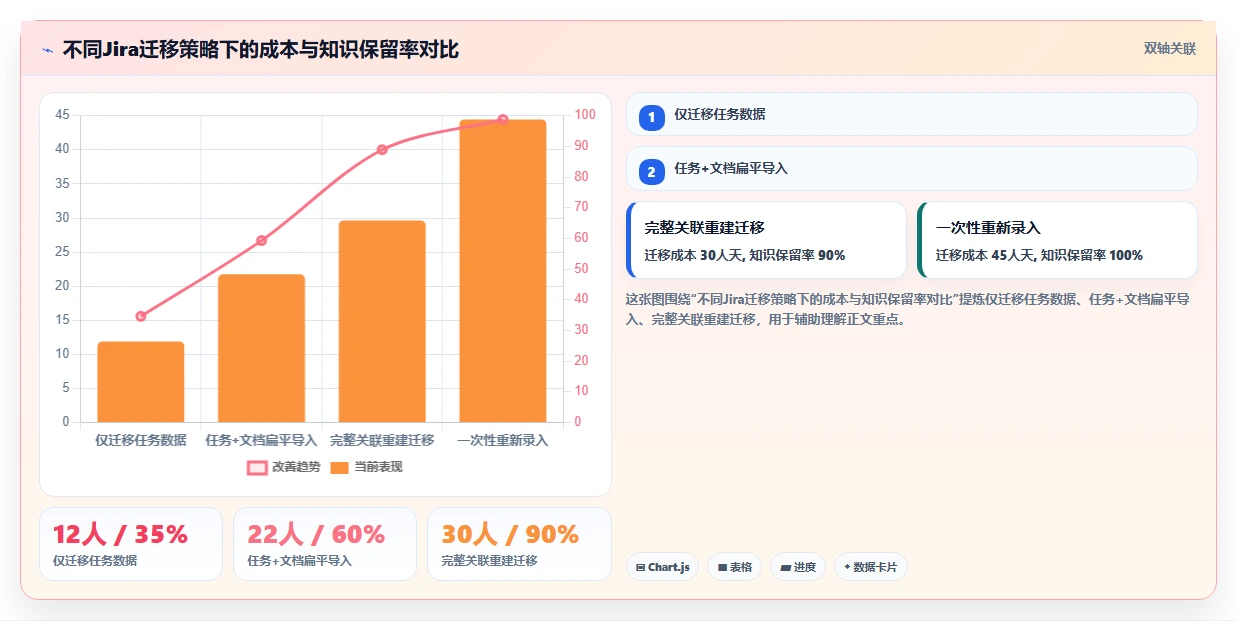Click the trend line point above 任务+文档扁平导入
This screenshot has height=621, width=1237.
[x=261, y=240]
